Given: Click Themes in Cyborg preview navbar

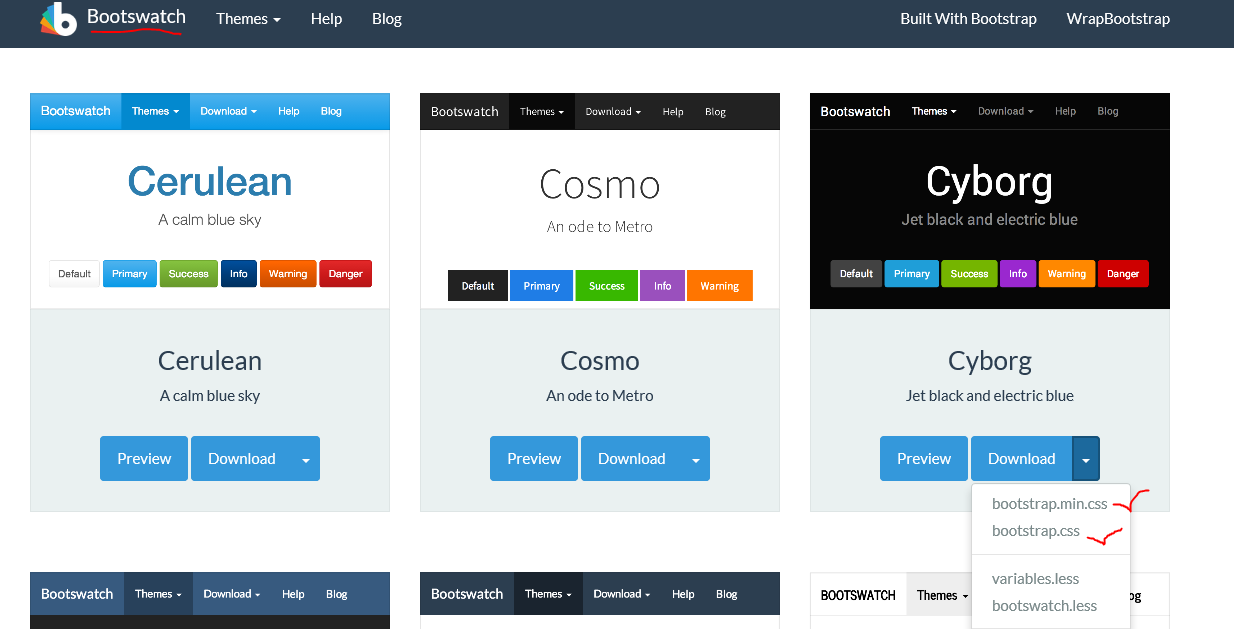Looking at the screenshot, I should pyautogui.click(x=934, y=111).
